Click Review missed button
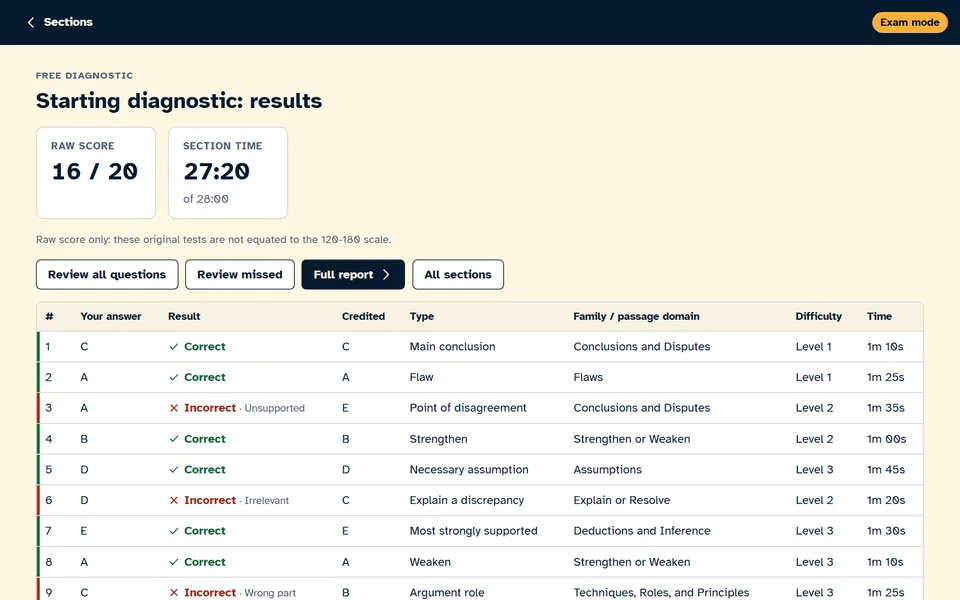Screen dimensions: 960x600 240,274
